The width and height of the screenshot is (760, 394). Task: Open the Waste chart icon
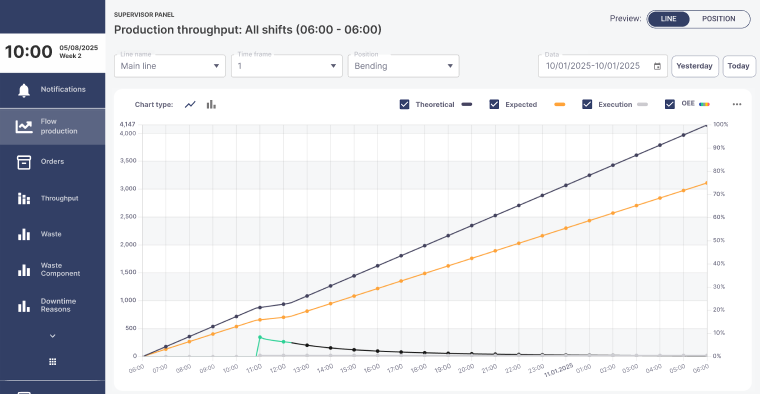click(x=24, y=234)
